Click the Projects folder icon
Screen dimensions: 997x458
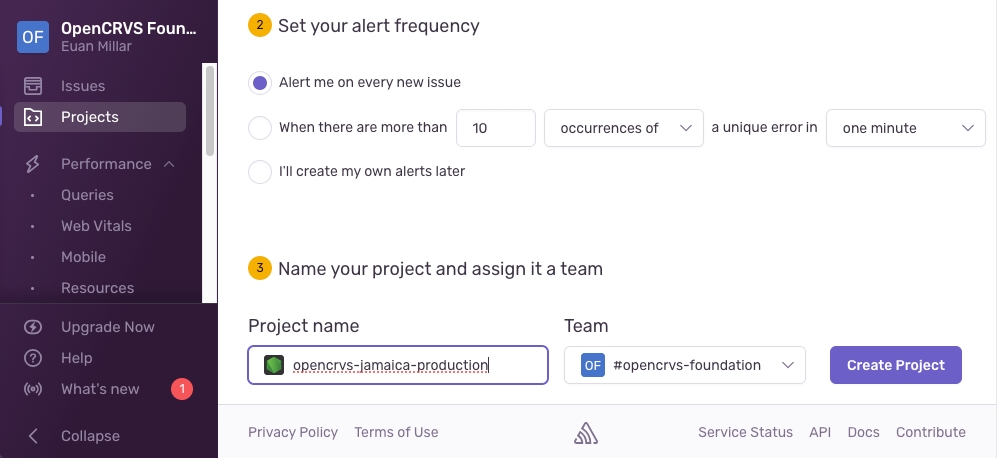[x=33, y=117]
